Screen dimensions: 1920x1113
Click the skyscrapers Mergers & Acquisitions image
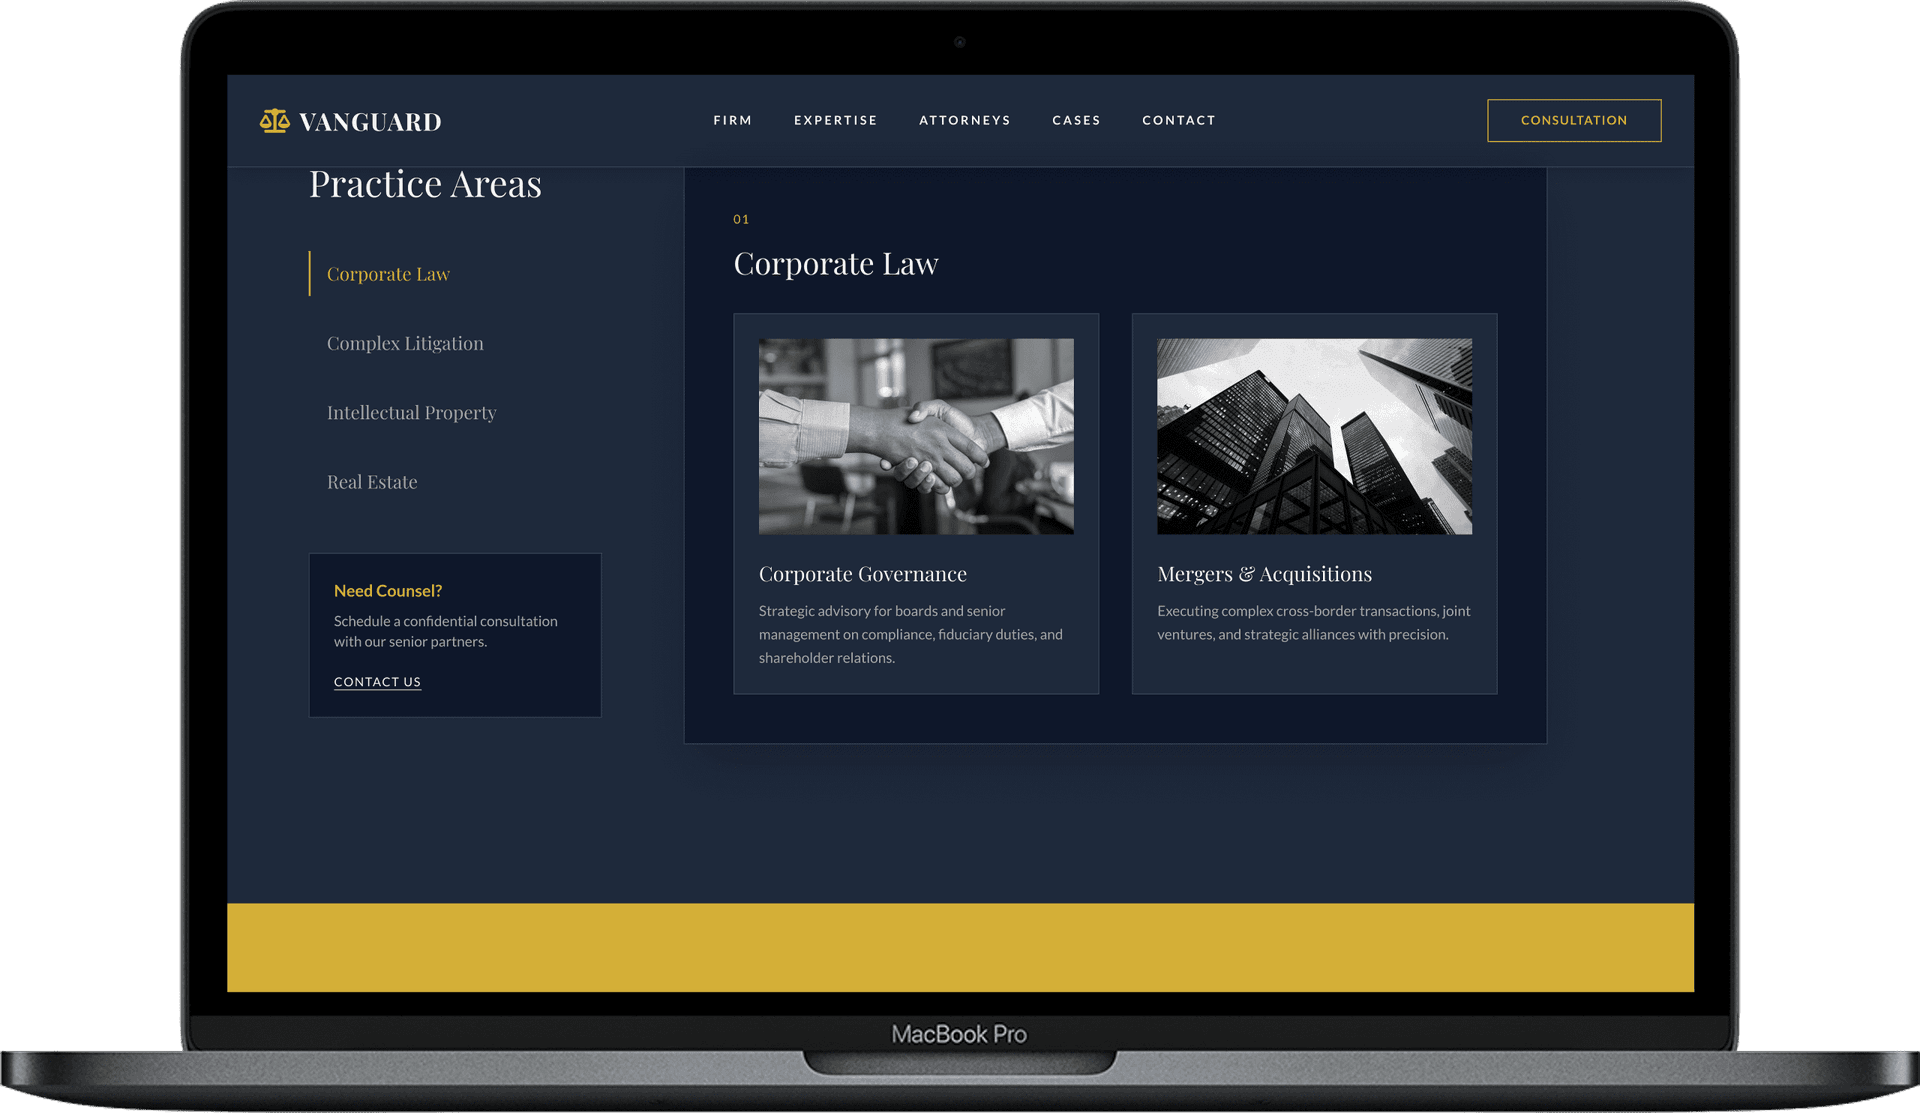tap(1314, 436)
